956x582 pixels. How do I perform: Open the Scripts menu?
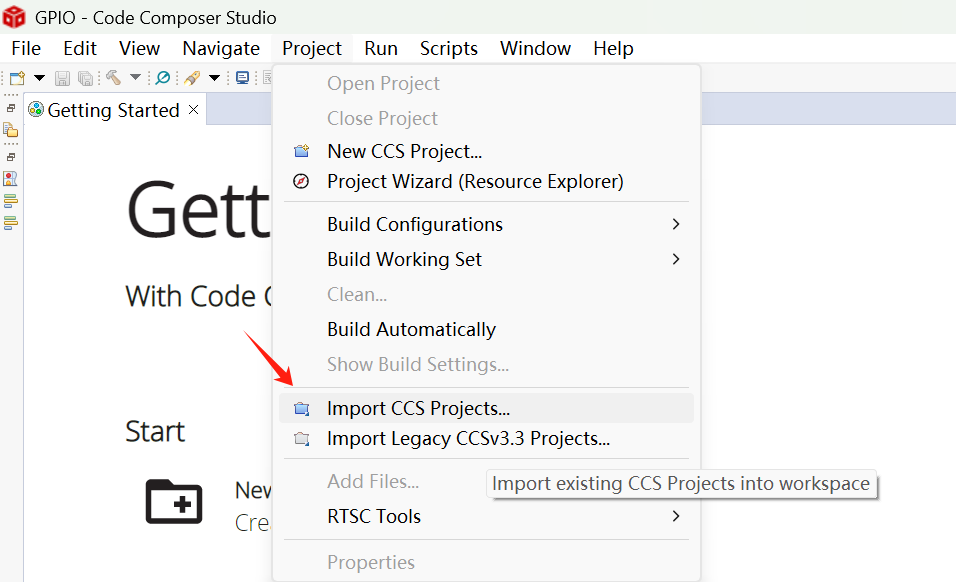448,48
